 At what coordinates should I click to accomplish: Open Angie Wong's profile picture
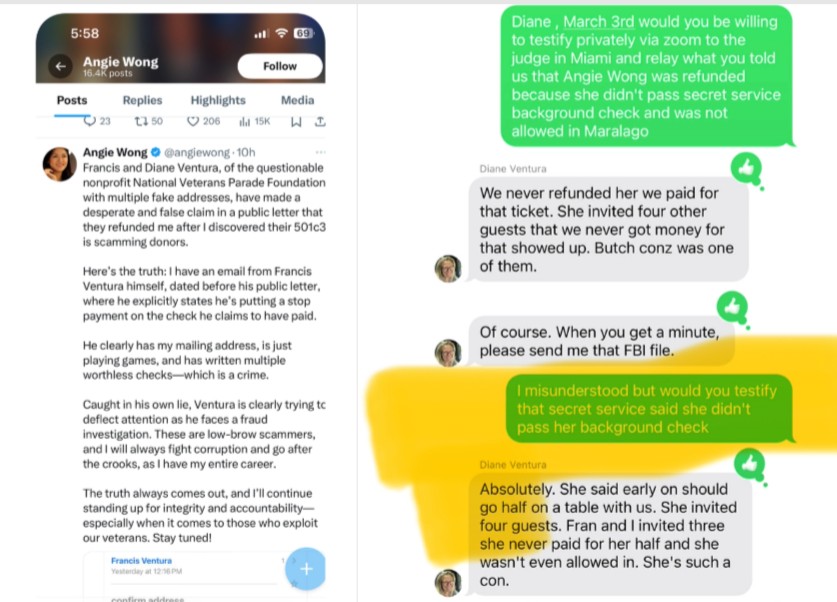[60, 164]
